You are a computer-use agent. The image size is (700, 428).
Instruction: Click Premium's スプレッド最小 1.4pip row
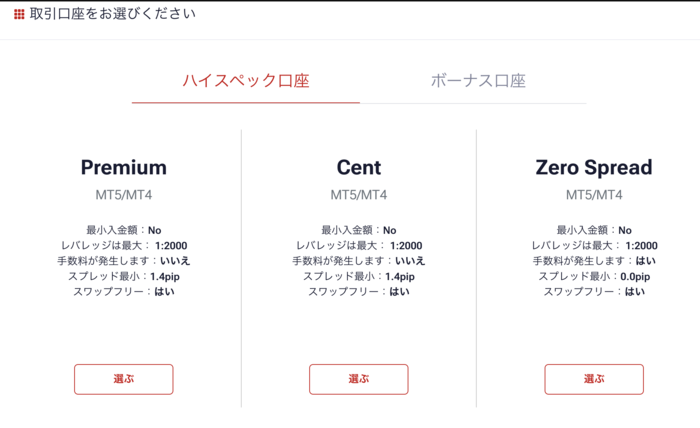pos(123,276)
